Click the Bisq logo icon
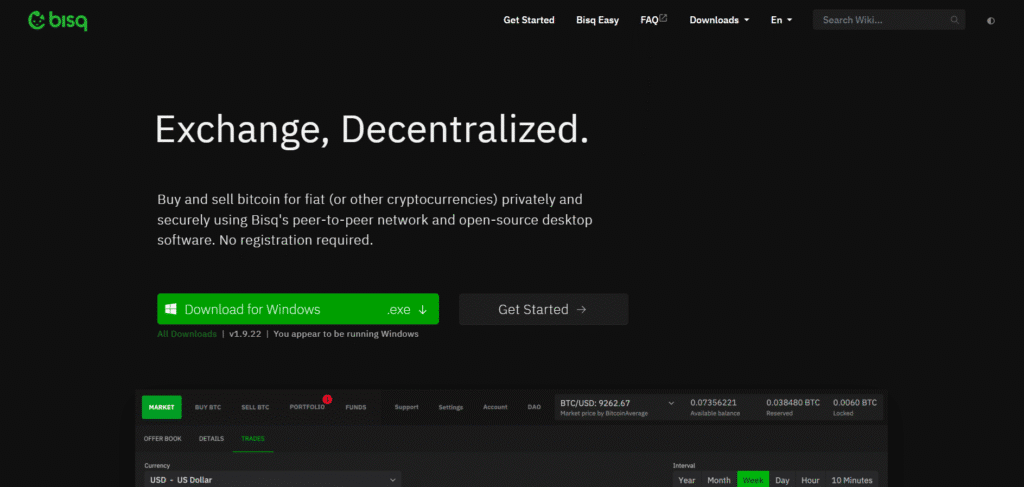The width and height of the screenshot is (1024, 487). click(x=38, y=20)
